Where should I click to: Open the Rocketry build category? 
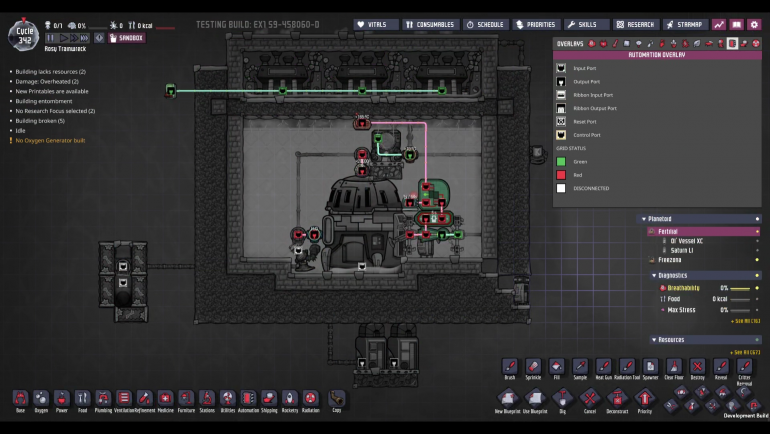289,399
